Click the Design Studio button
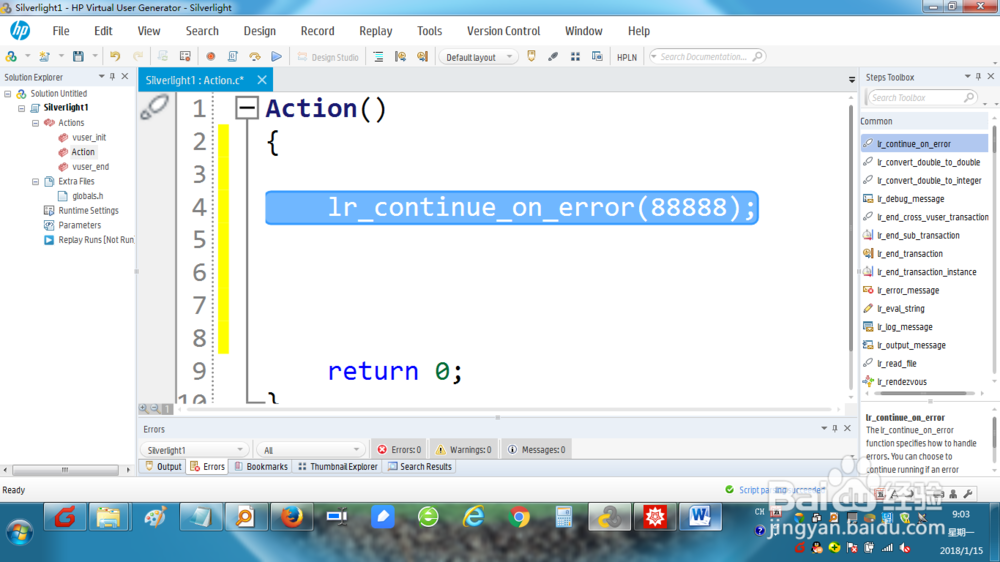1000x562 pixels. coord(328,57)
